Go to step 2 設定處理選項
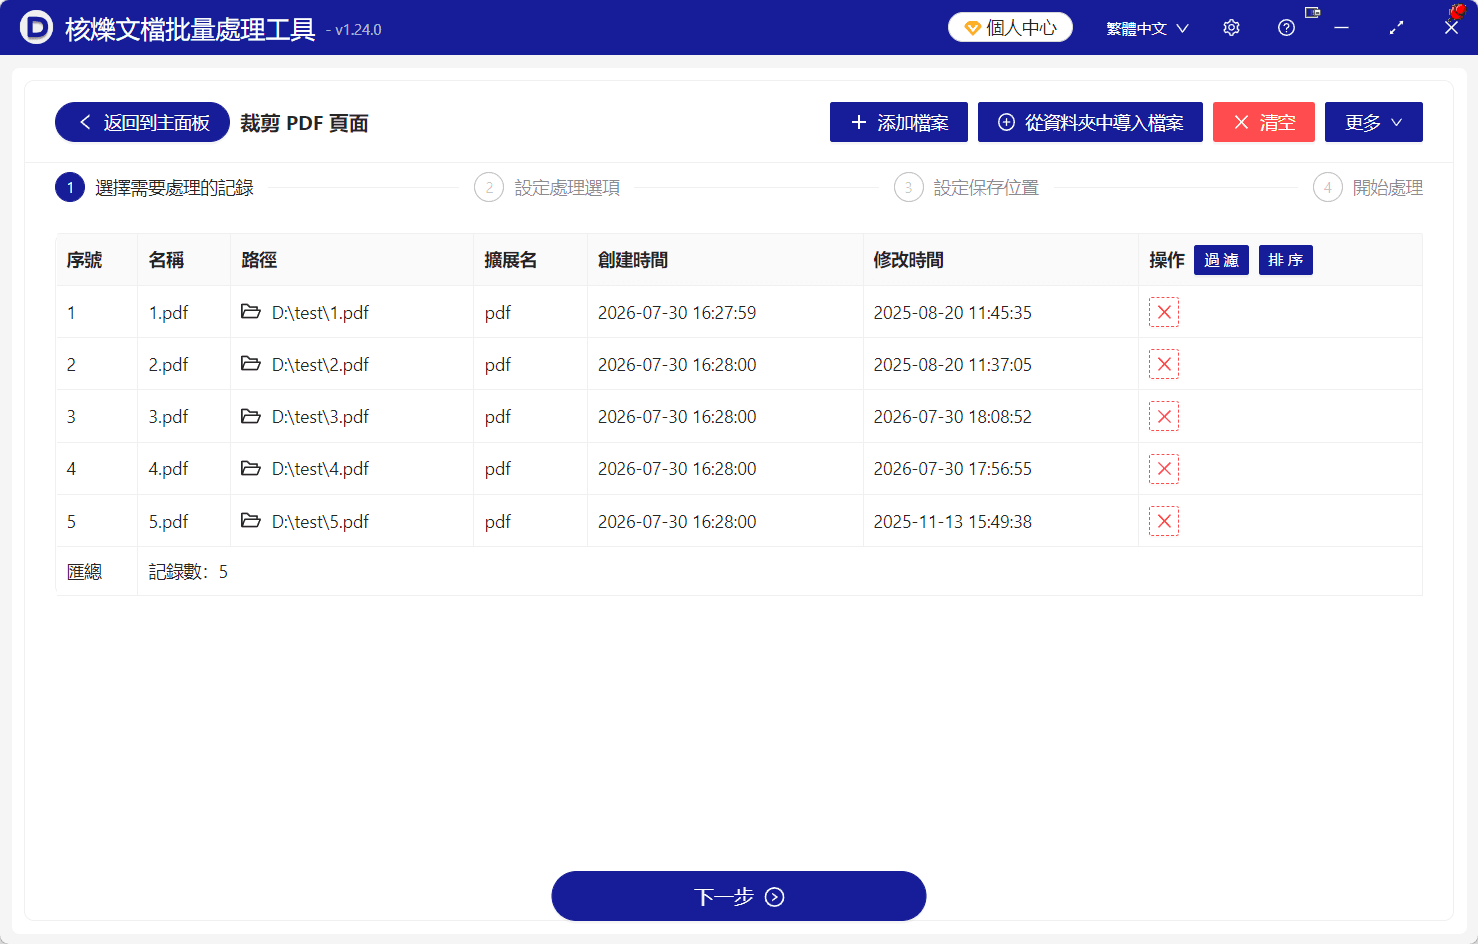 [x=547, y=187]
